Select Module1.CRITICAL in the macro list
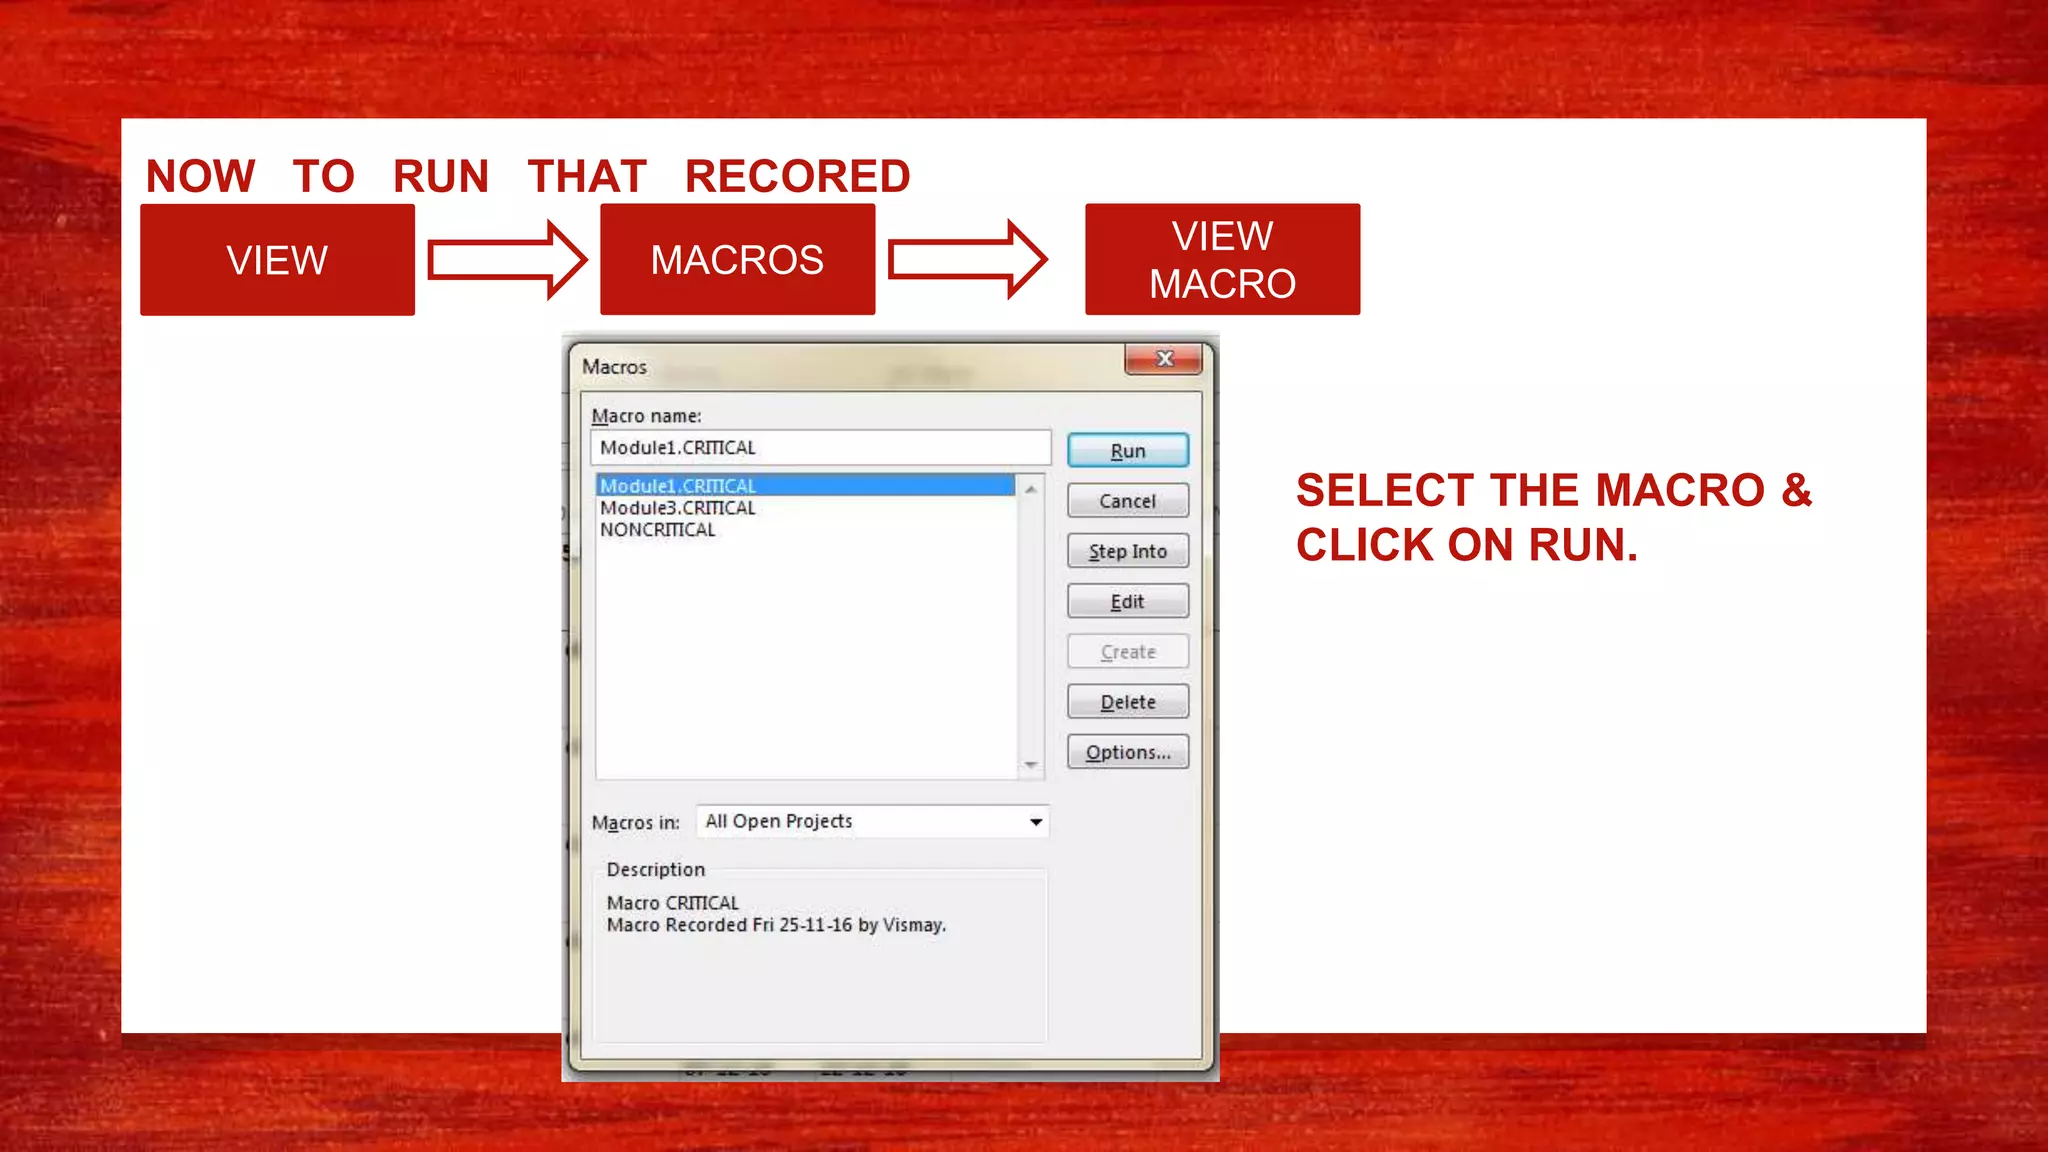This screenshot has width=2048, height=1152. click(806, 485)
